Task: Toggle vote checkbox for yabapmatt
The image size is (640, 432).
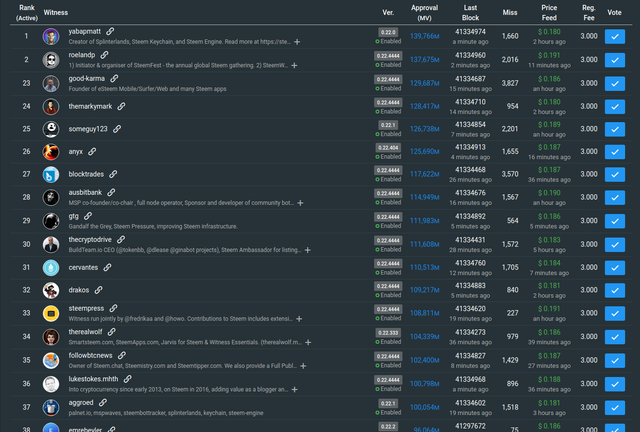Action: click(615, 36)
